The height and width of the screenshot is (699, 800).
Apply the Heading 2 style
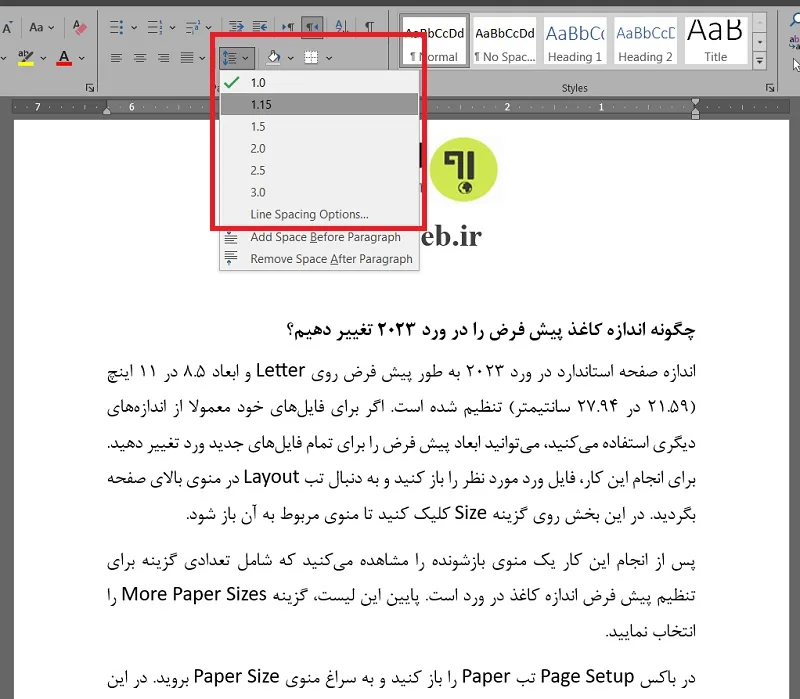[645, 41]
